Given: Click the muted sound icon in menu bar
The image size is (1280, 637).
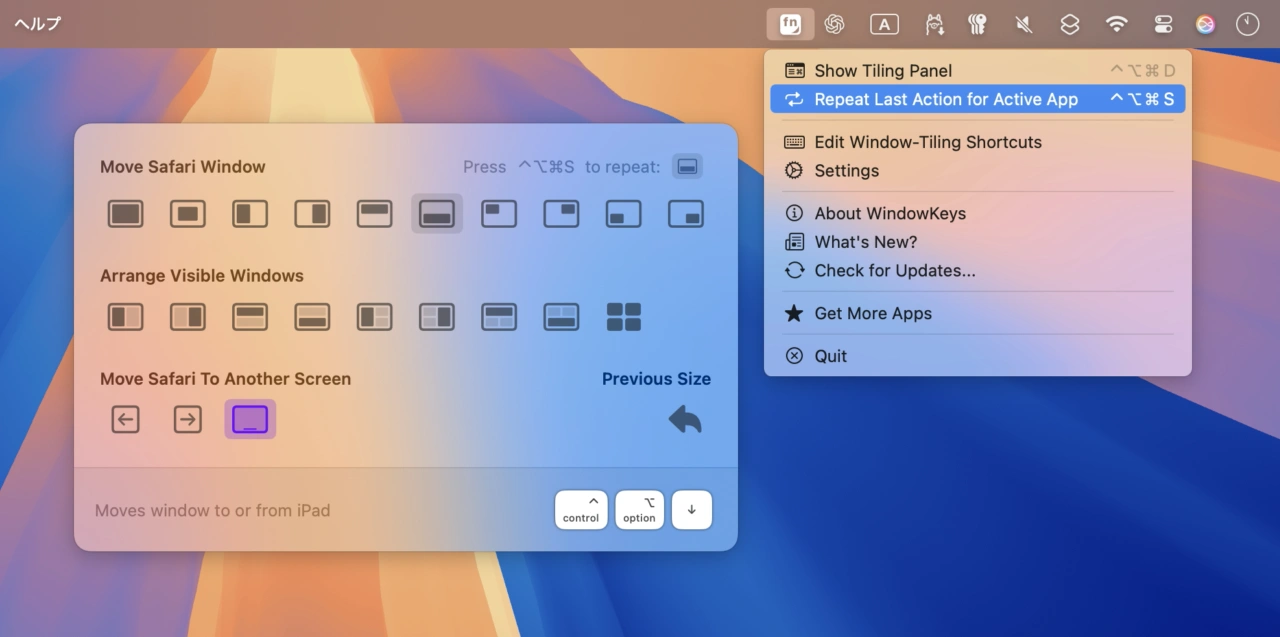Looking at the screenshot, I should (1024, 24).
